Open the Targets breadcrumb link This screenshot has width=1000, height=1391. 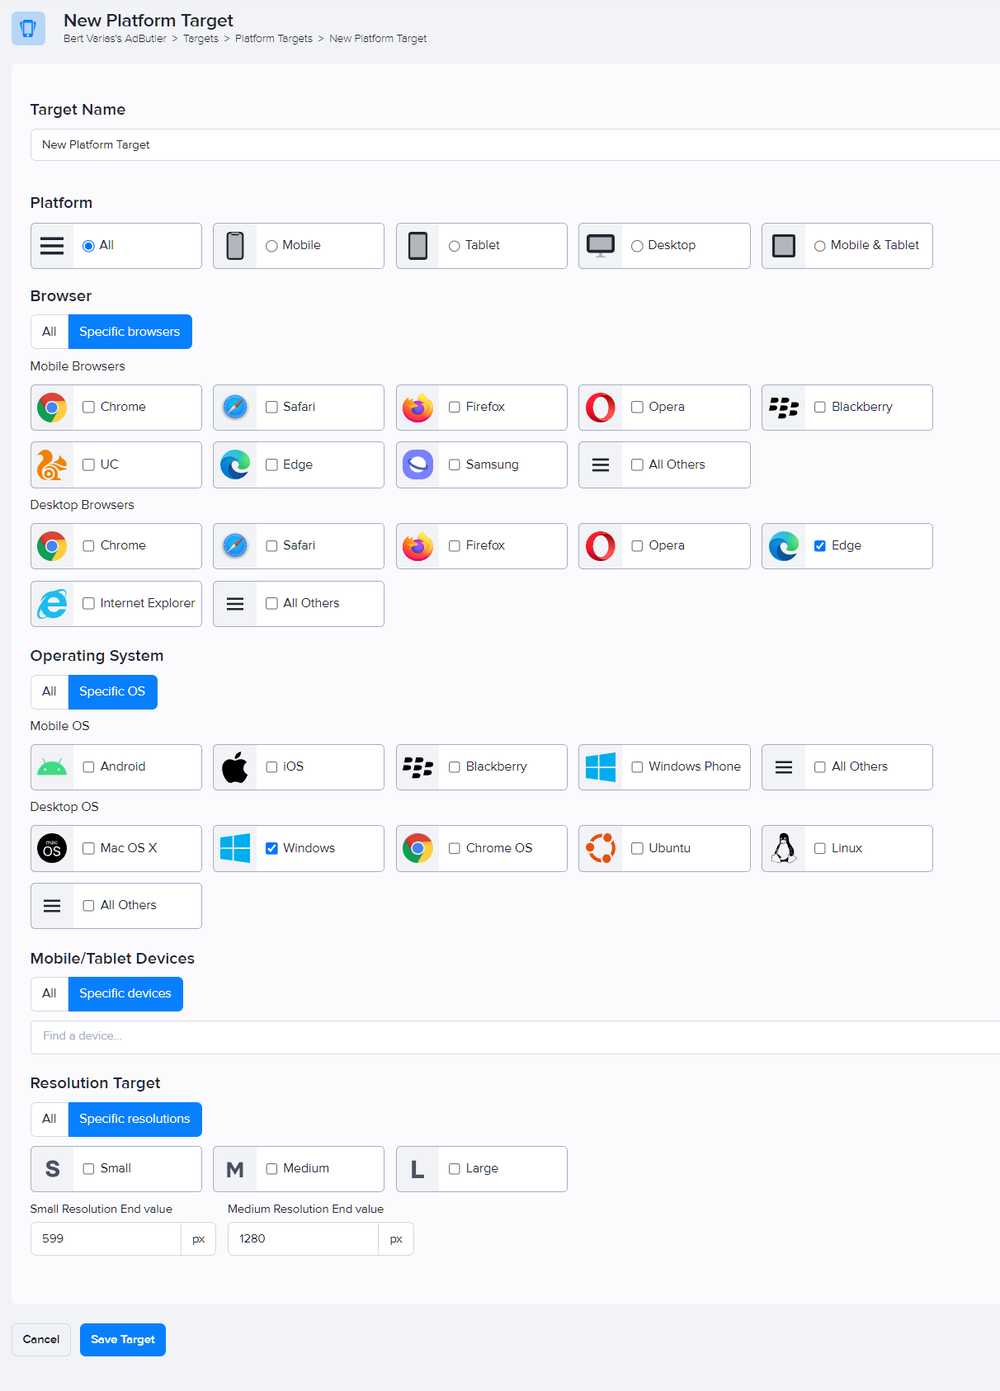click(201, 39)
